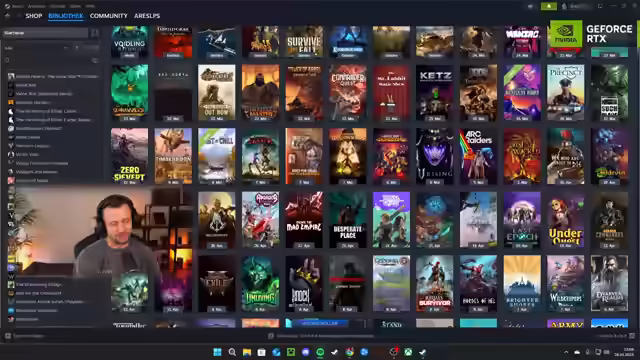Show hidden system tray icons
The width and height of the screenshot is (640, 360).
click(x=566, y=352)
